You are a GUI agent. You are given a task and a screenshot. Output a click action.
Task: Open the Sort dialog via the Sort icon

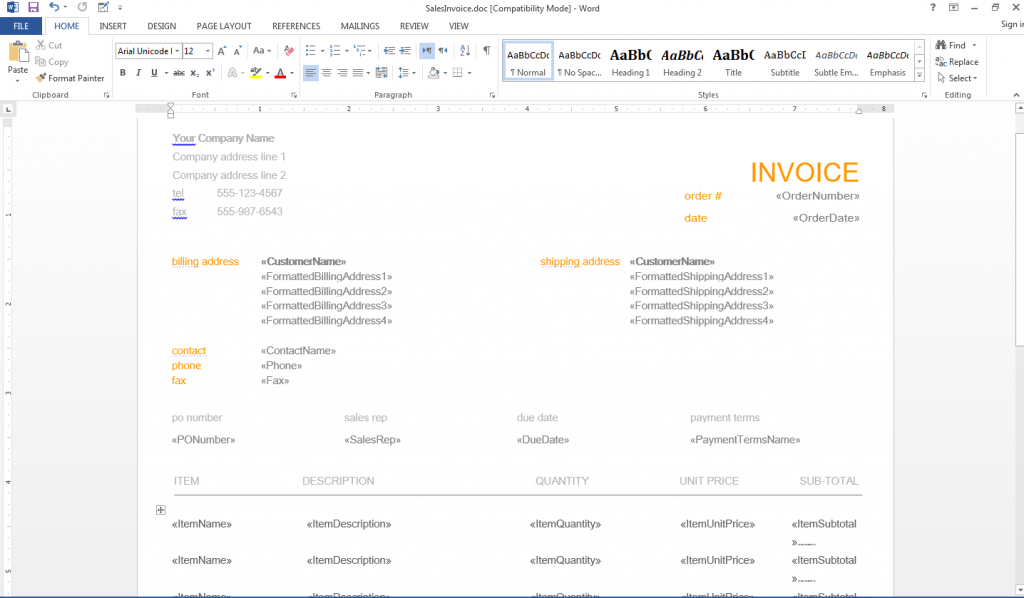point(465,50)
